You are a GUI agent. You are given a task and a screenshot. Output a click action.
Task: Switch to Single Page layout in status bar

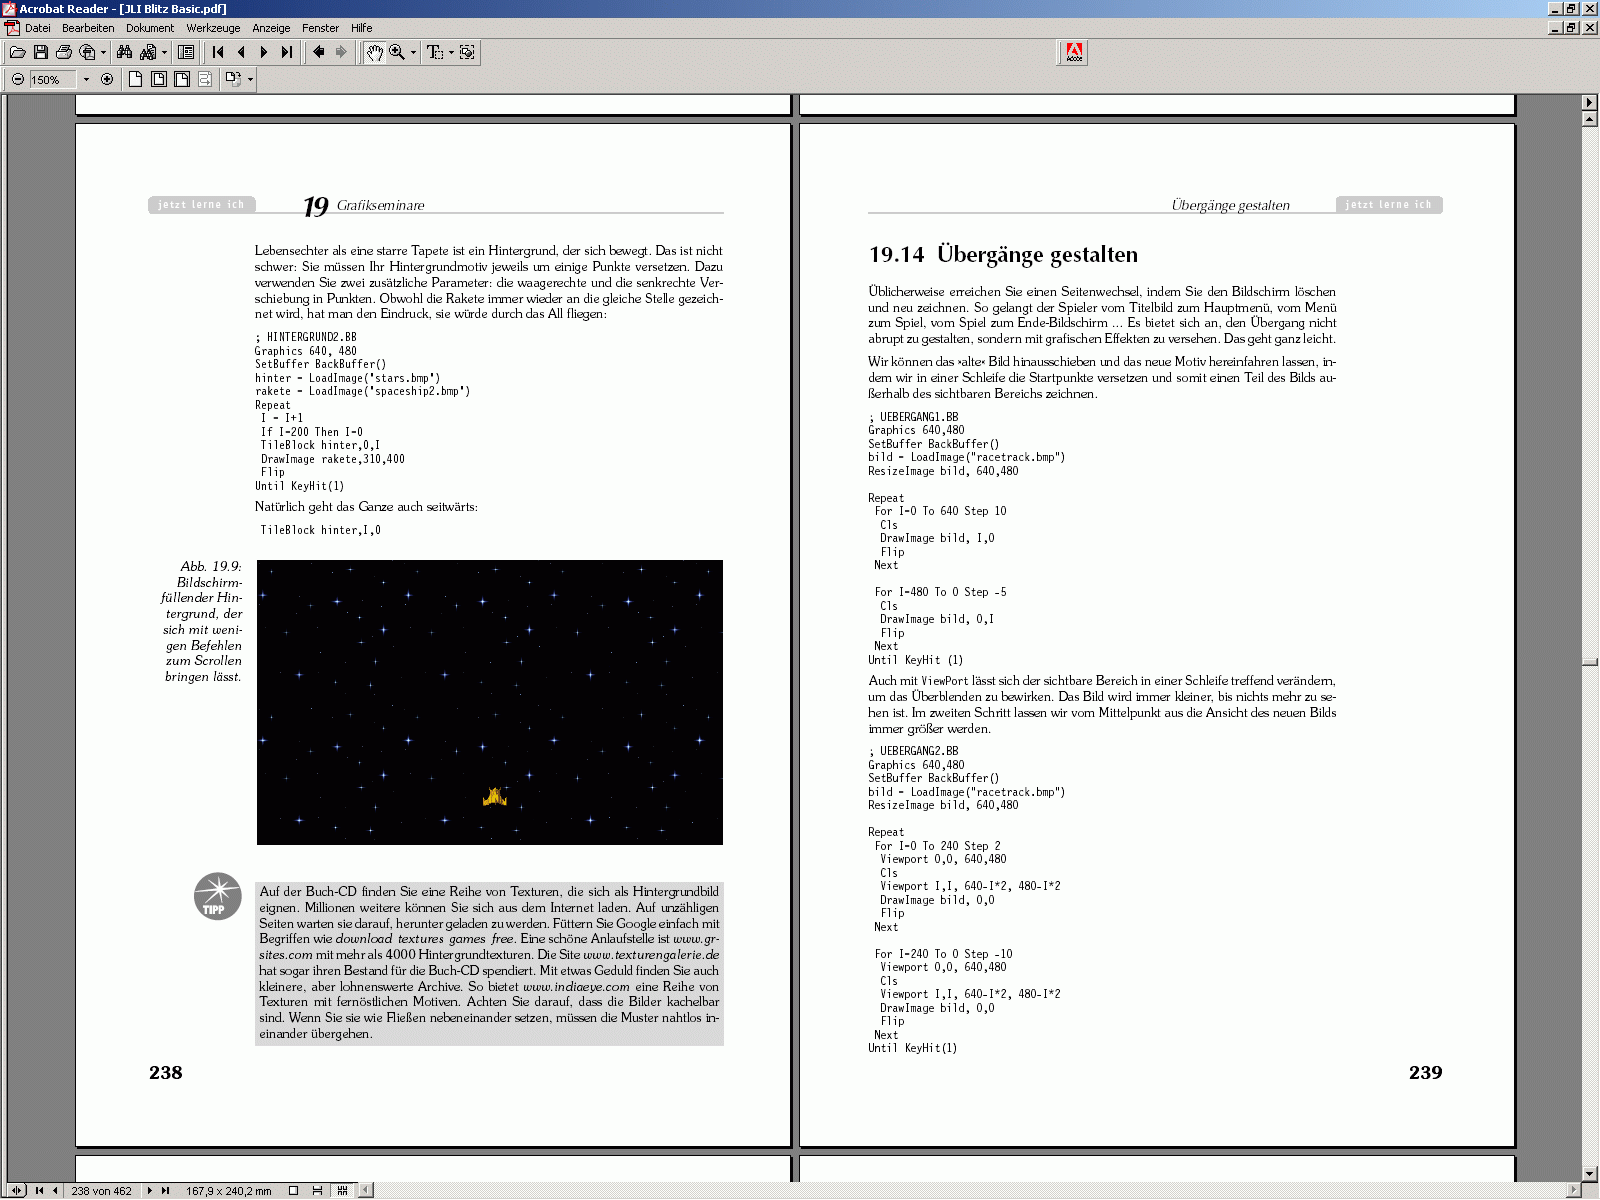pyautogui.click(x=293, y=1190)
